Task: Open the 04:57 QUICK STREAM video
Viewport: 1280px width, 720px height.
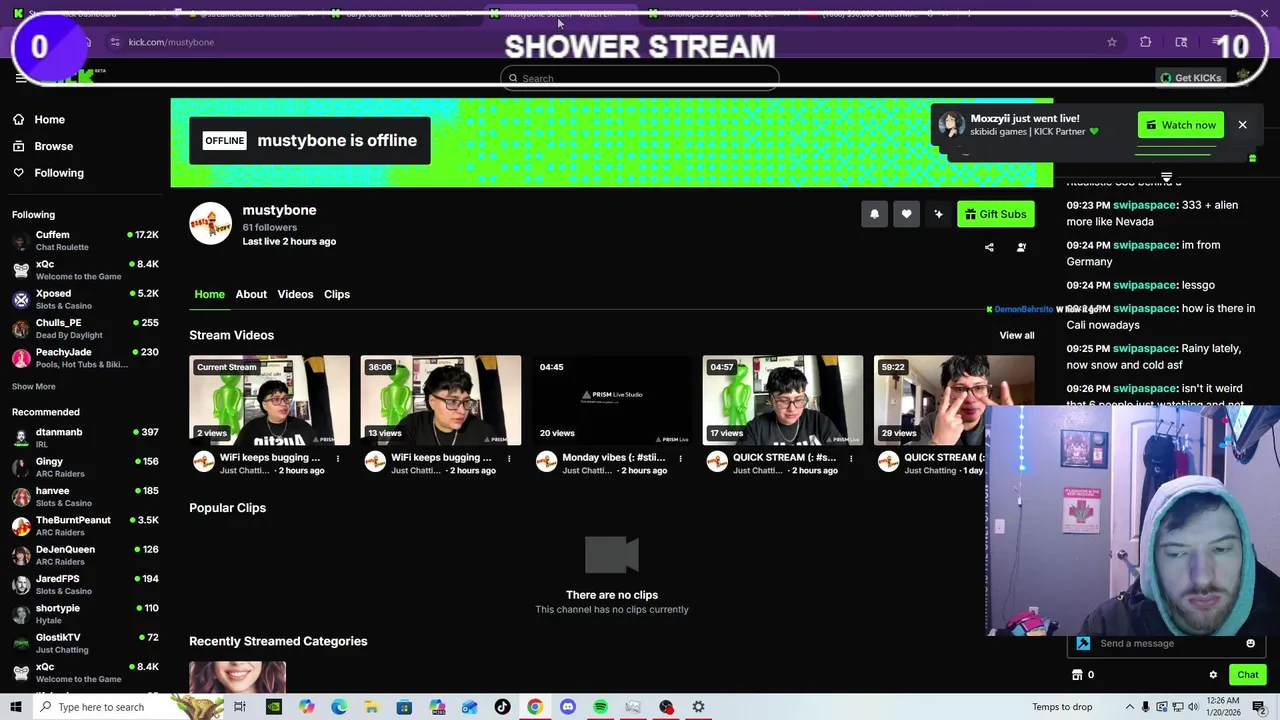Action: (x=782, y=400)
